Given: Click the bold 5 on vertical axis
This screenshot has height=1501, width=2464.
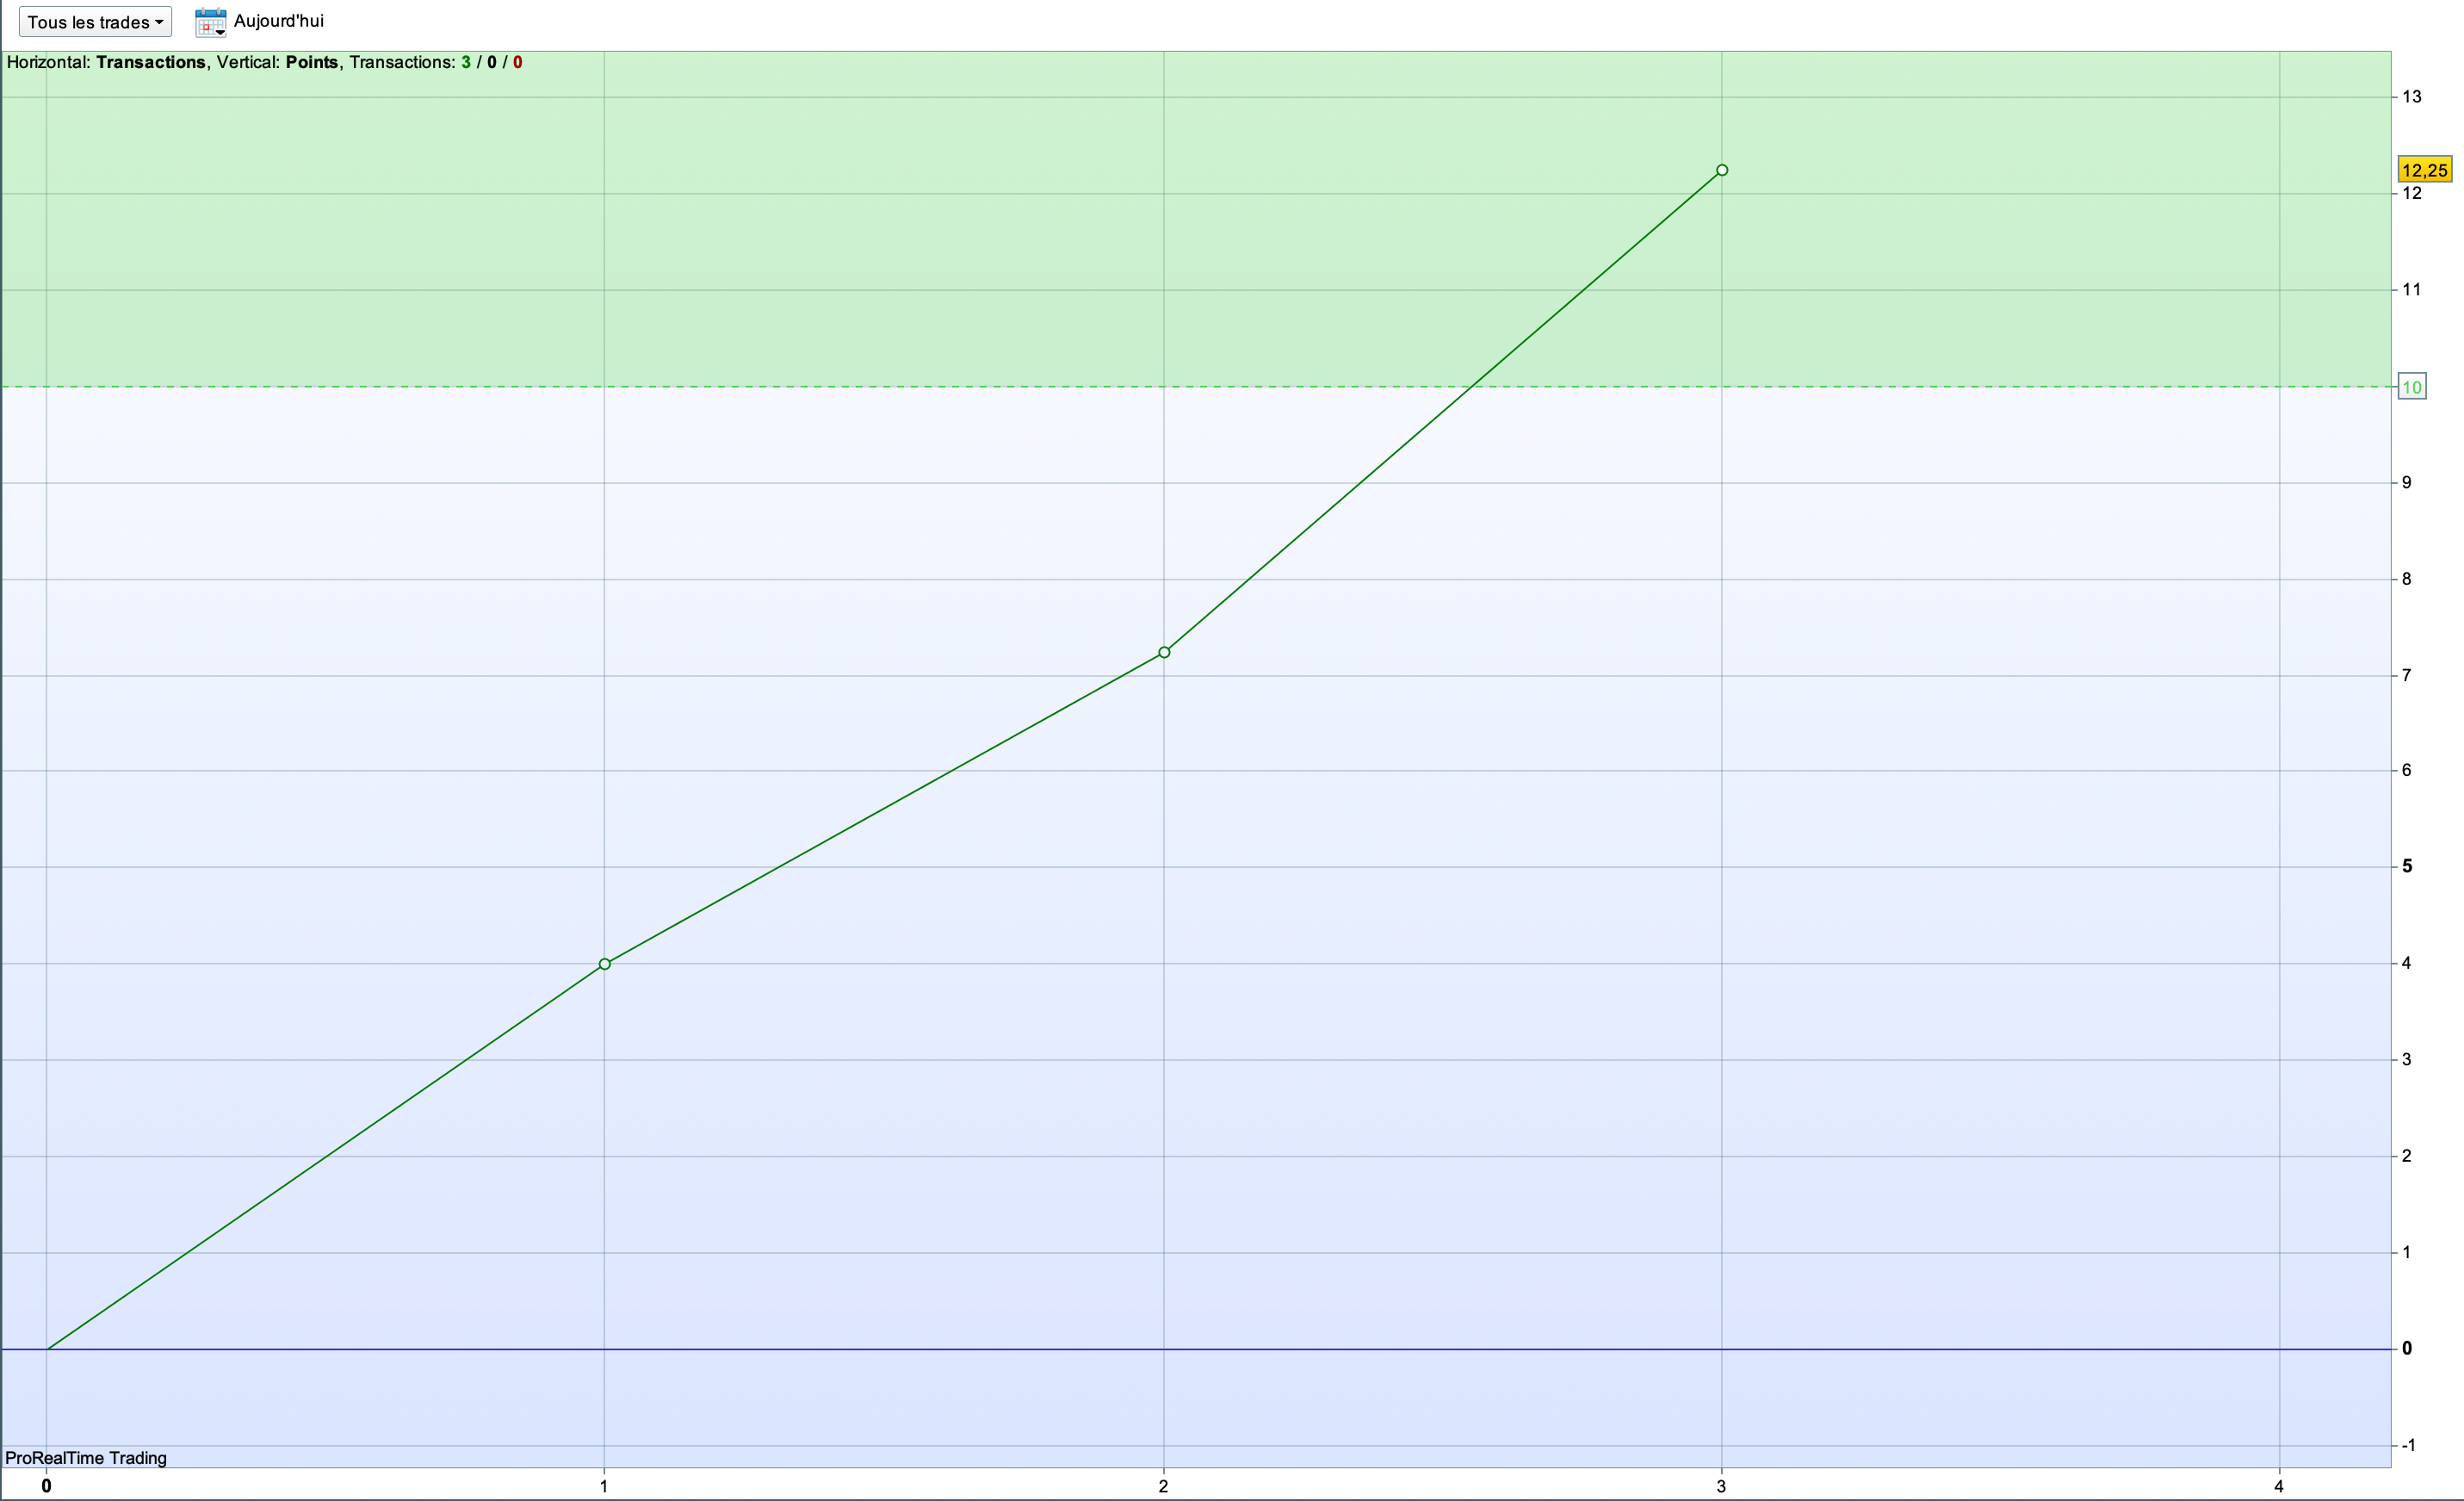Looking at the screenshot, I should [2407, 866].
